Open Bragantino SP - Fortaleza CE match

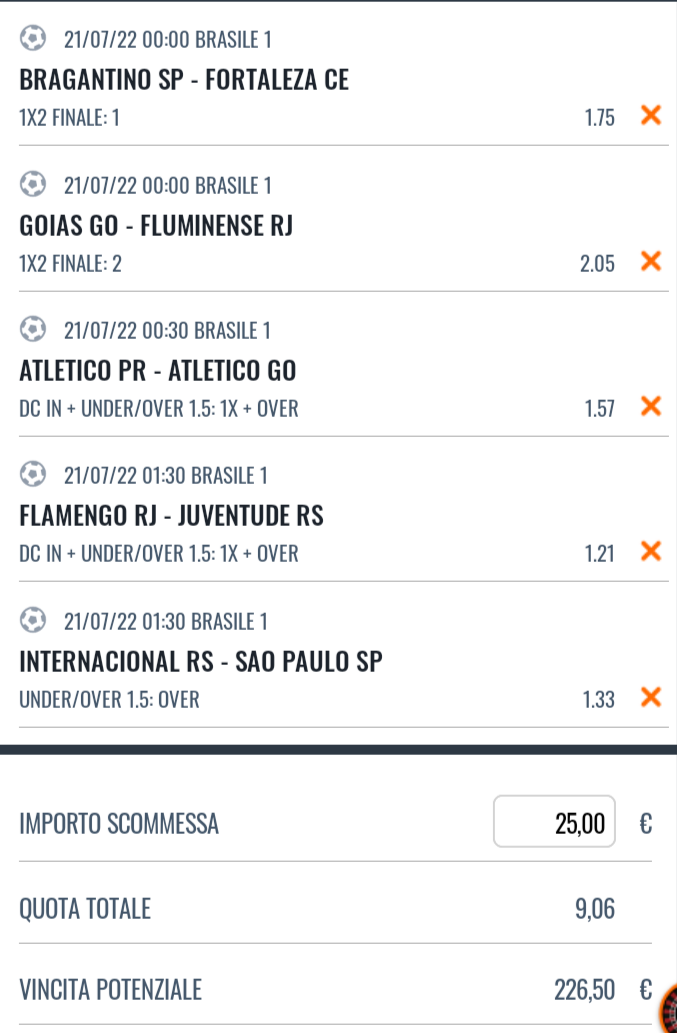click(x=184, y=80)
